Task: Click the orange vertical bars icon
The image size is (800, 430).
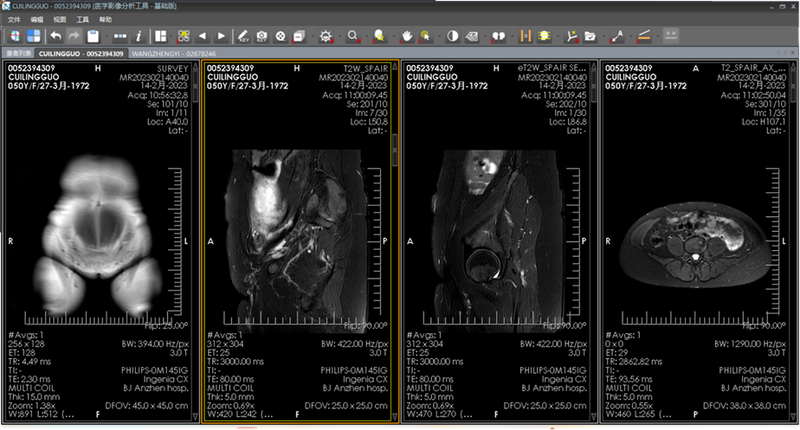Action: 526,36
